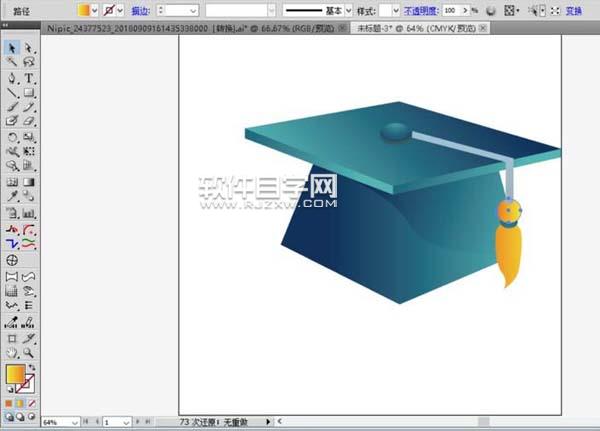
Task: Switch to Draw Behind mode
Action: tap(20, 416)
